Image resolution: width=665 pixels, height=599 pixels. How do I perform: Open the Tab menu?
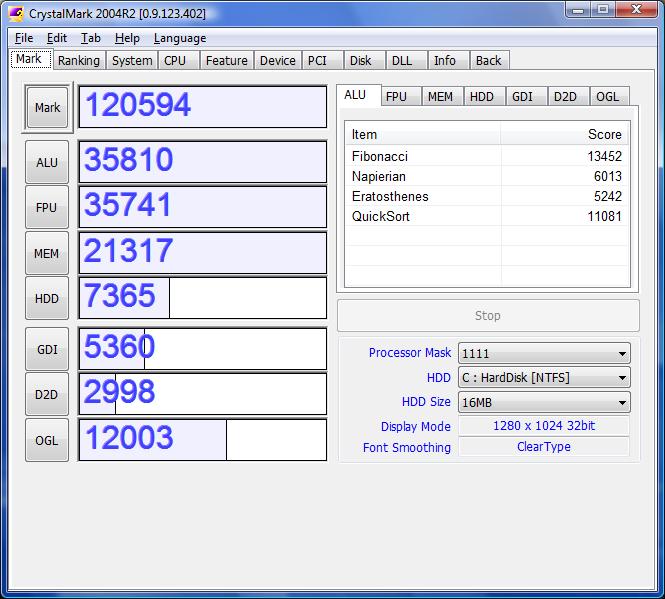point(91,38)
